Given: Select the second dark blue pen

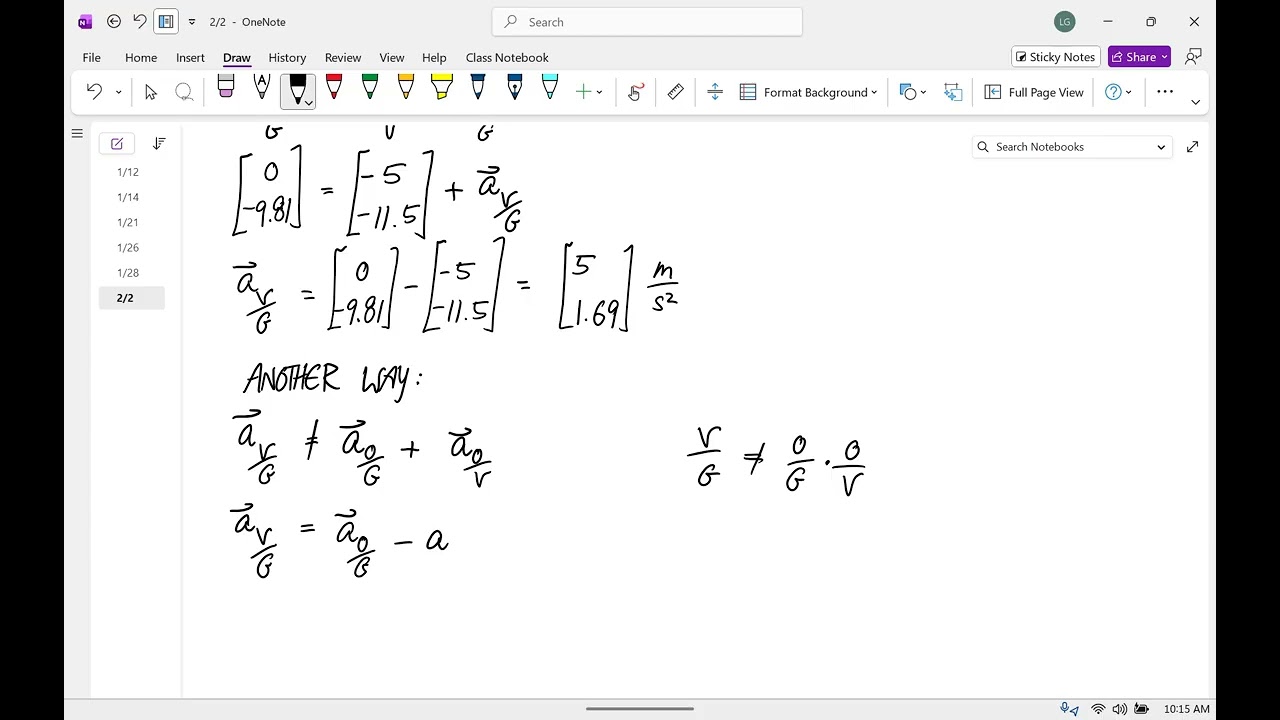Looking at the screenshot, I should [x=514, y=87].
